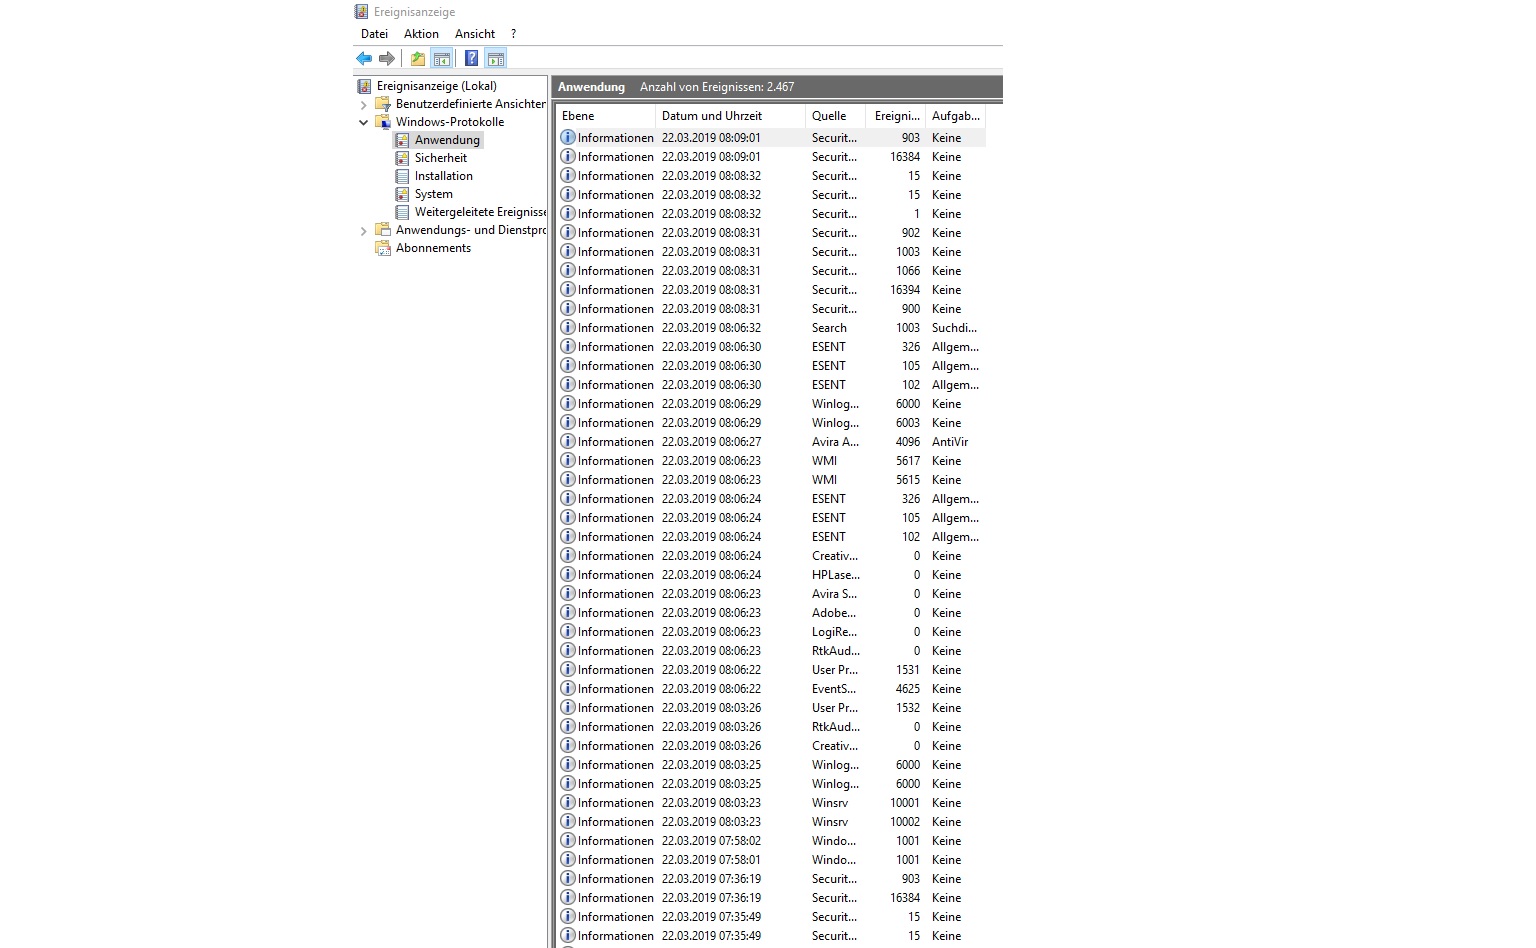The image size is (1536, 948).
Task: Expand the Benutzerdefinierte Ansichten node arrow
Action: click(364, 104)
